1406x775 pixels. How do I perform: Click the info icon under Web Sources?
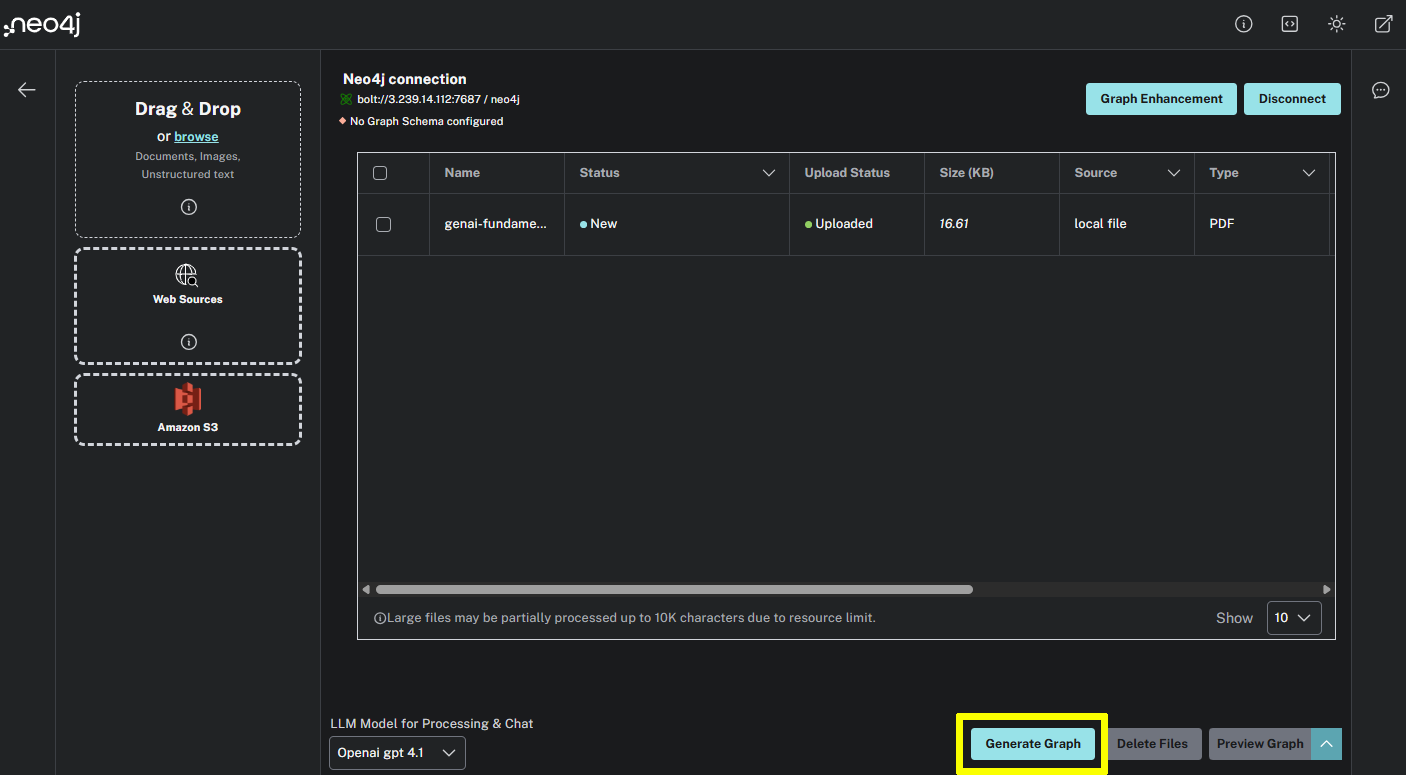[188, 342]
